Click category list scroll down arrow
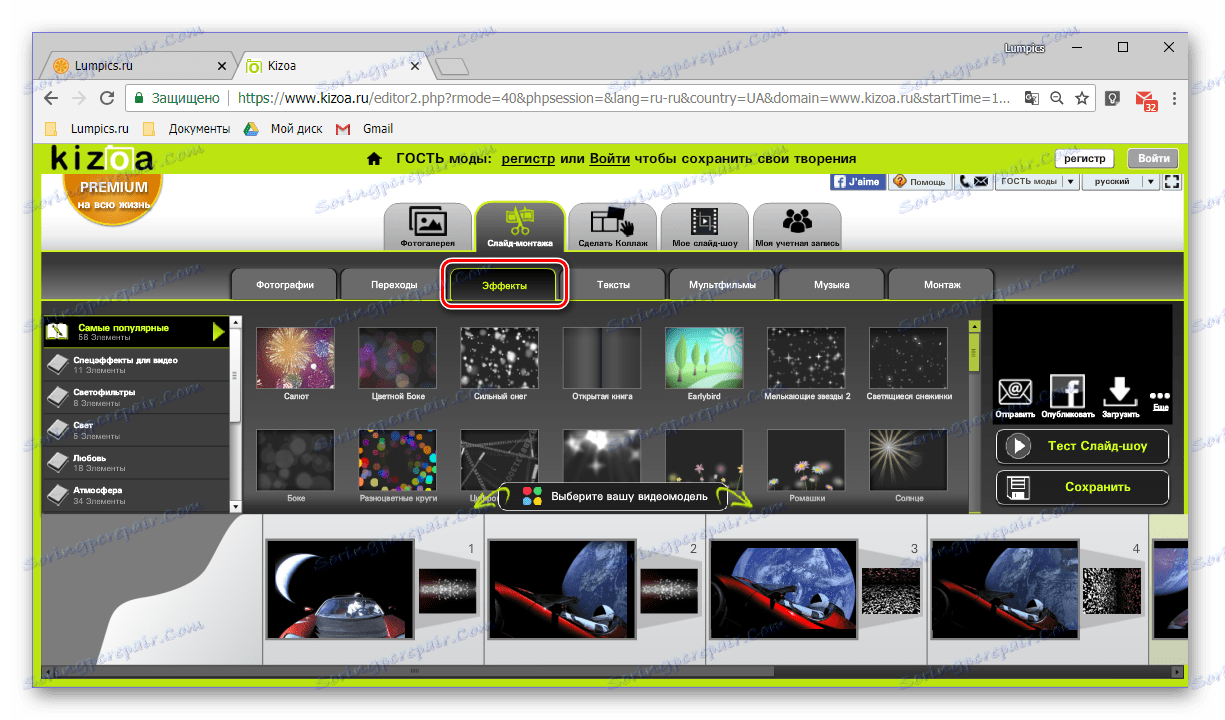 tap(236, 507)
